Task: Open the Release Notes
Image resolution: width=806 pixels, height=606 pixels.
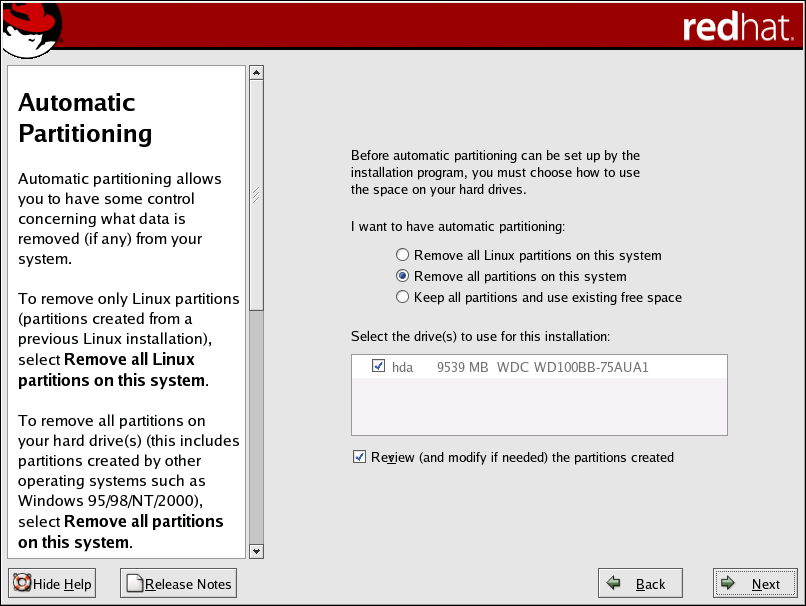Action: point(178,584)
